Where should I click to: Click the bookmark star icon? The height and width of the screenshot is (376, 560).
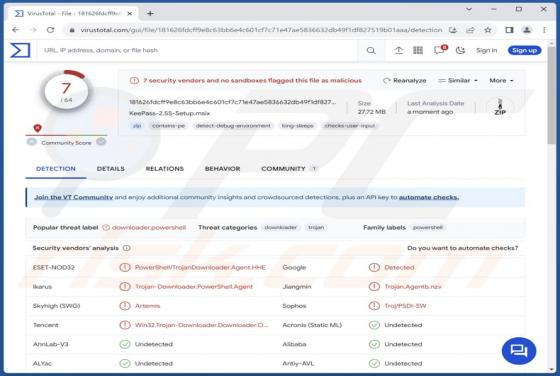point(488,30)
